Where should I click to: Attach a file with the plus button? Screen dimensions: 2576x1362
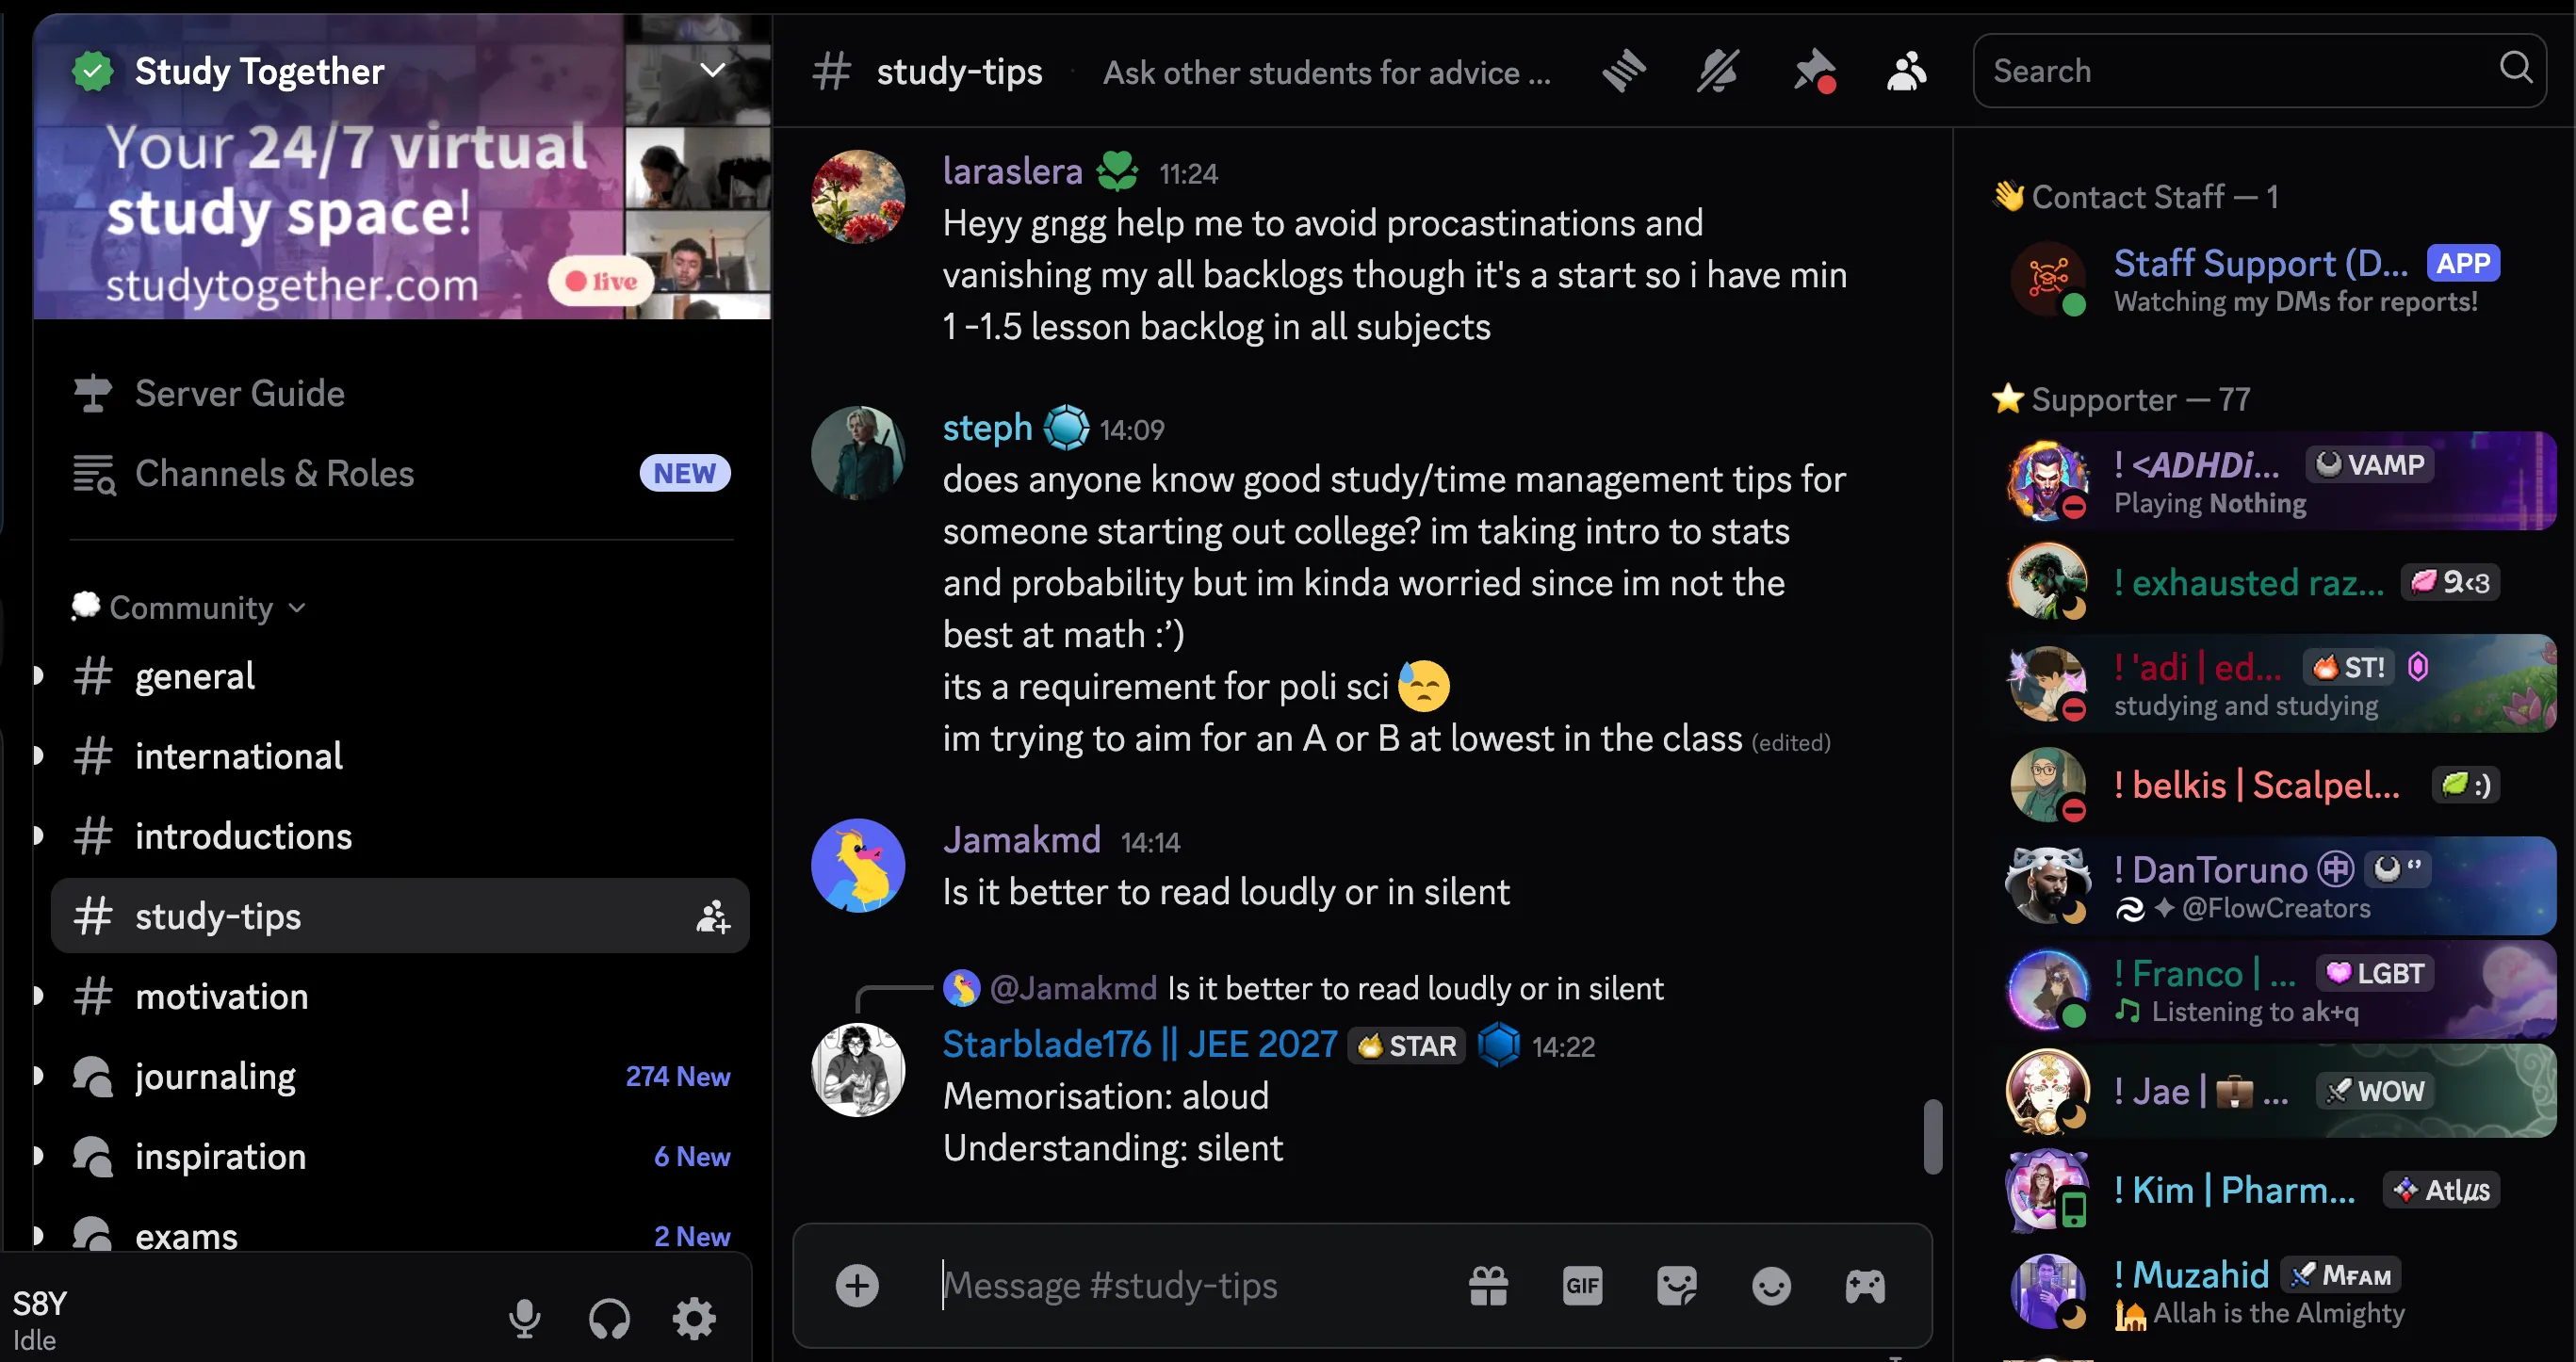tap(856, 1286)
